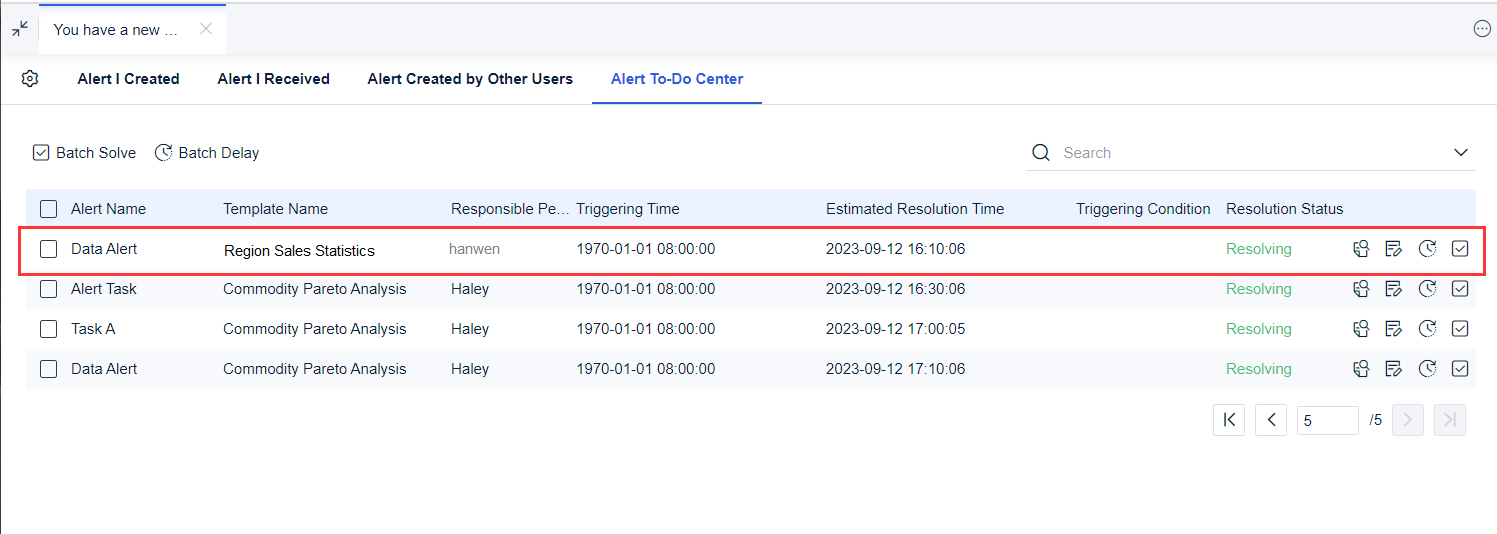1497x534 pixels.
Task: Open Alert Created by Other Users tab
Action: (470, 79)
